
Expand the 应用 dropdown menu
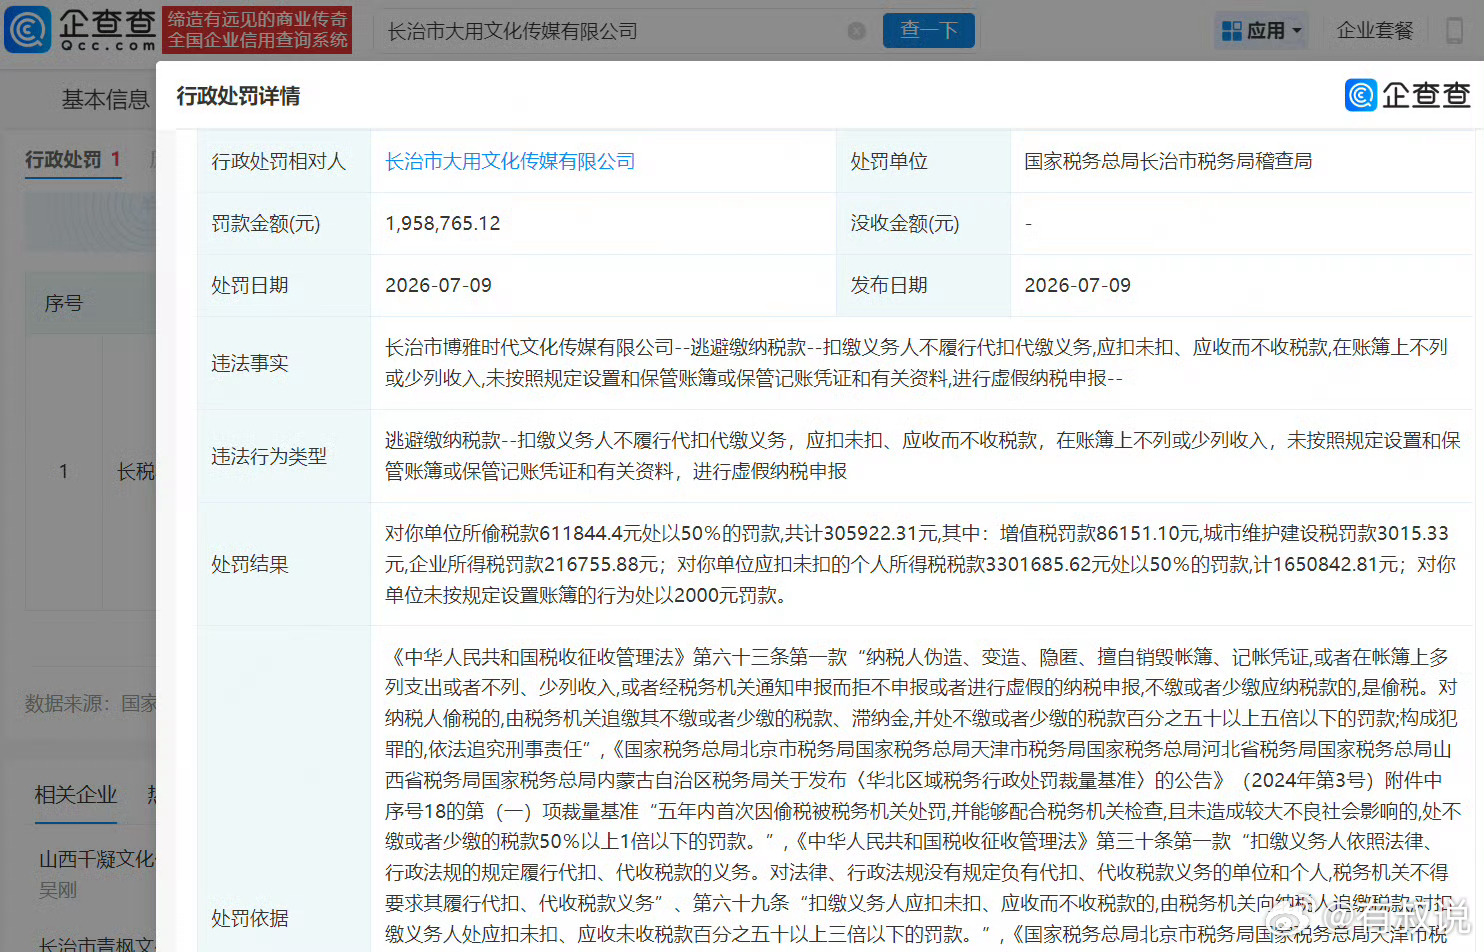[x=1262, y=31]
